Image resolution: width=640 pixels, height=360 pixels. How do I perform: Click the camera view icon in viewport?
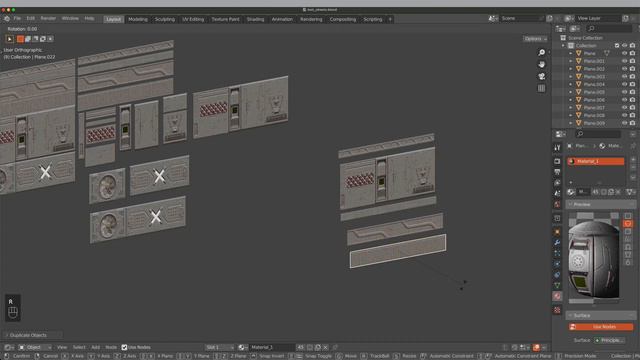(541, 76)
